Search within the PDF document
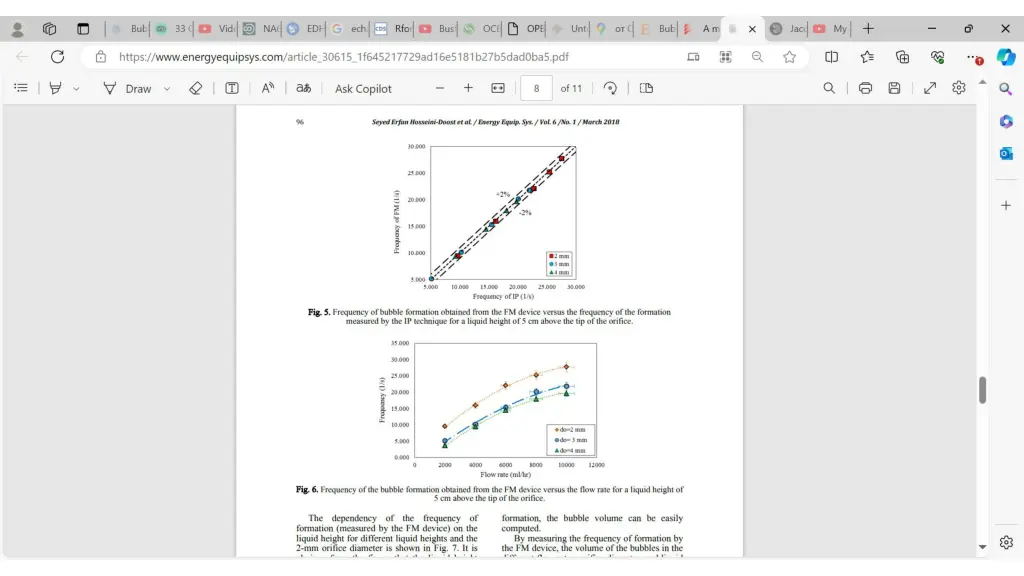 tap(829, 88)
